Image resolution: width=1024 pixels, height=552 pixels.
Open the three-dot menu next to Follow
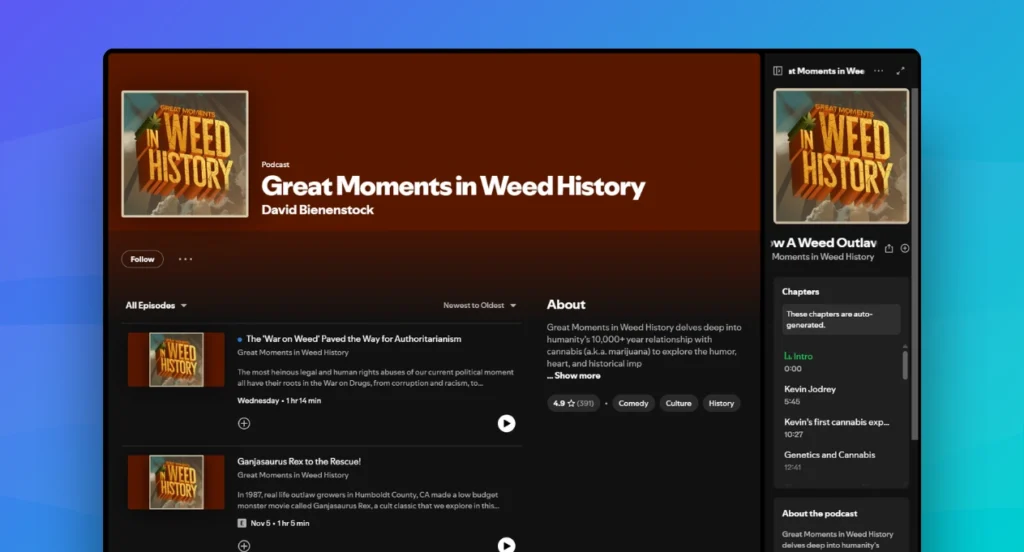tap(185, 259)
